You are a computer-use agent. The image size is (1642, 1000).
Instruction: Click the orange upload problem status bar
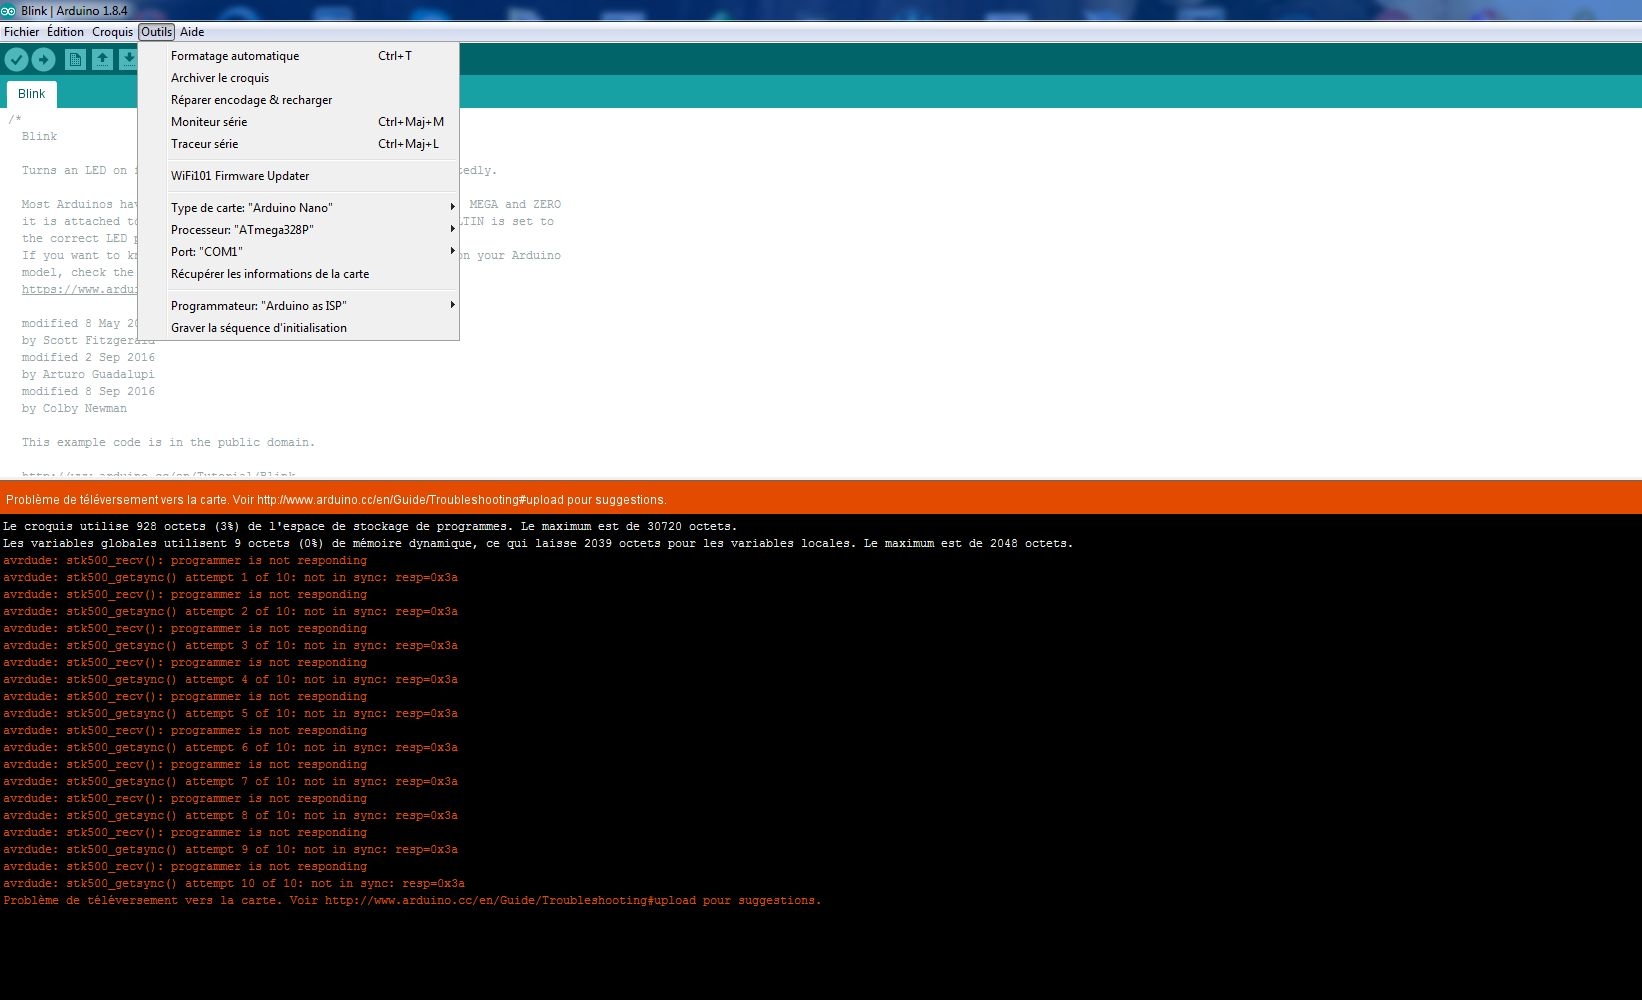821,499
